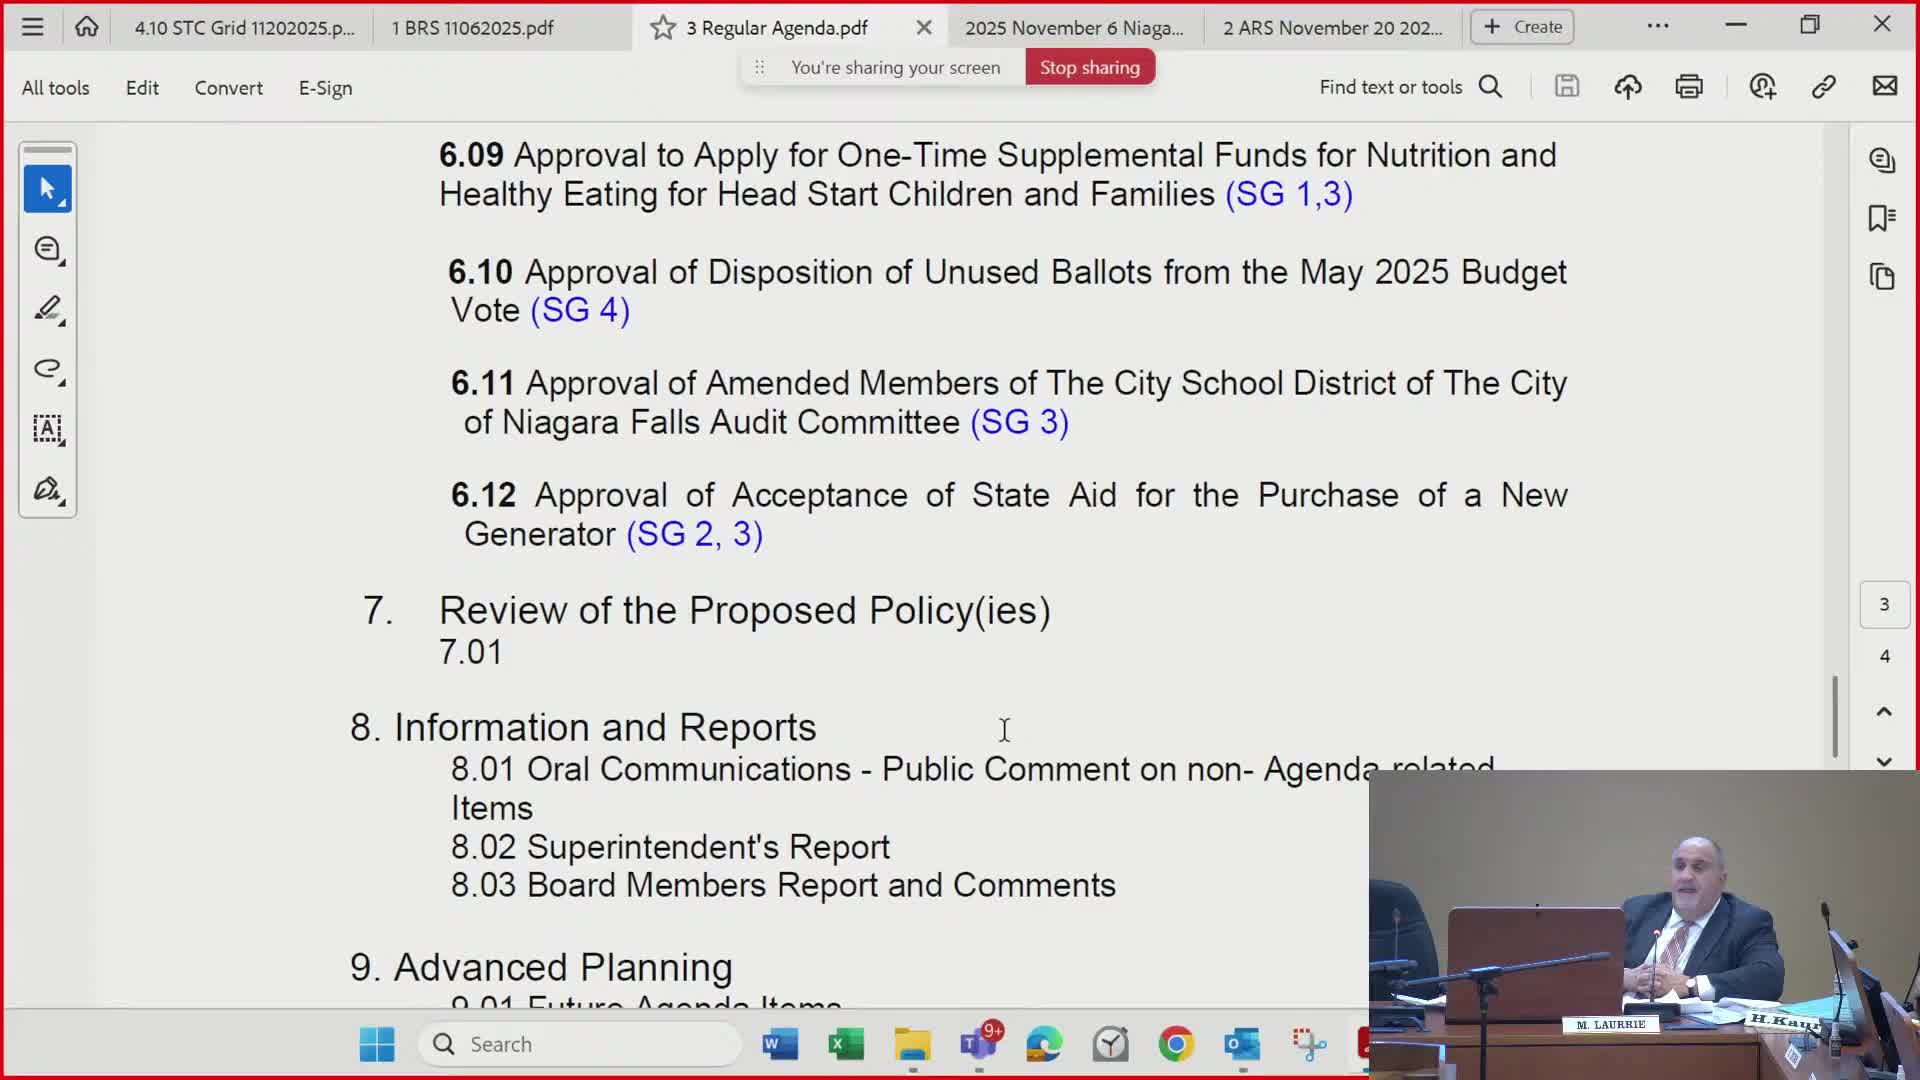Star the 3 Regular Agenda.pdf tab
Screen dimensions: 1920x1080
(x=662, y=27)
